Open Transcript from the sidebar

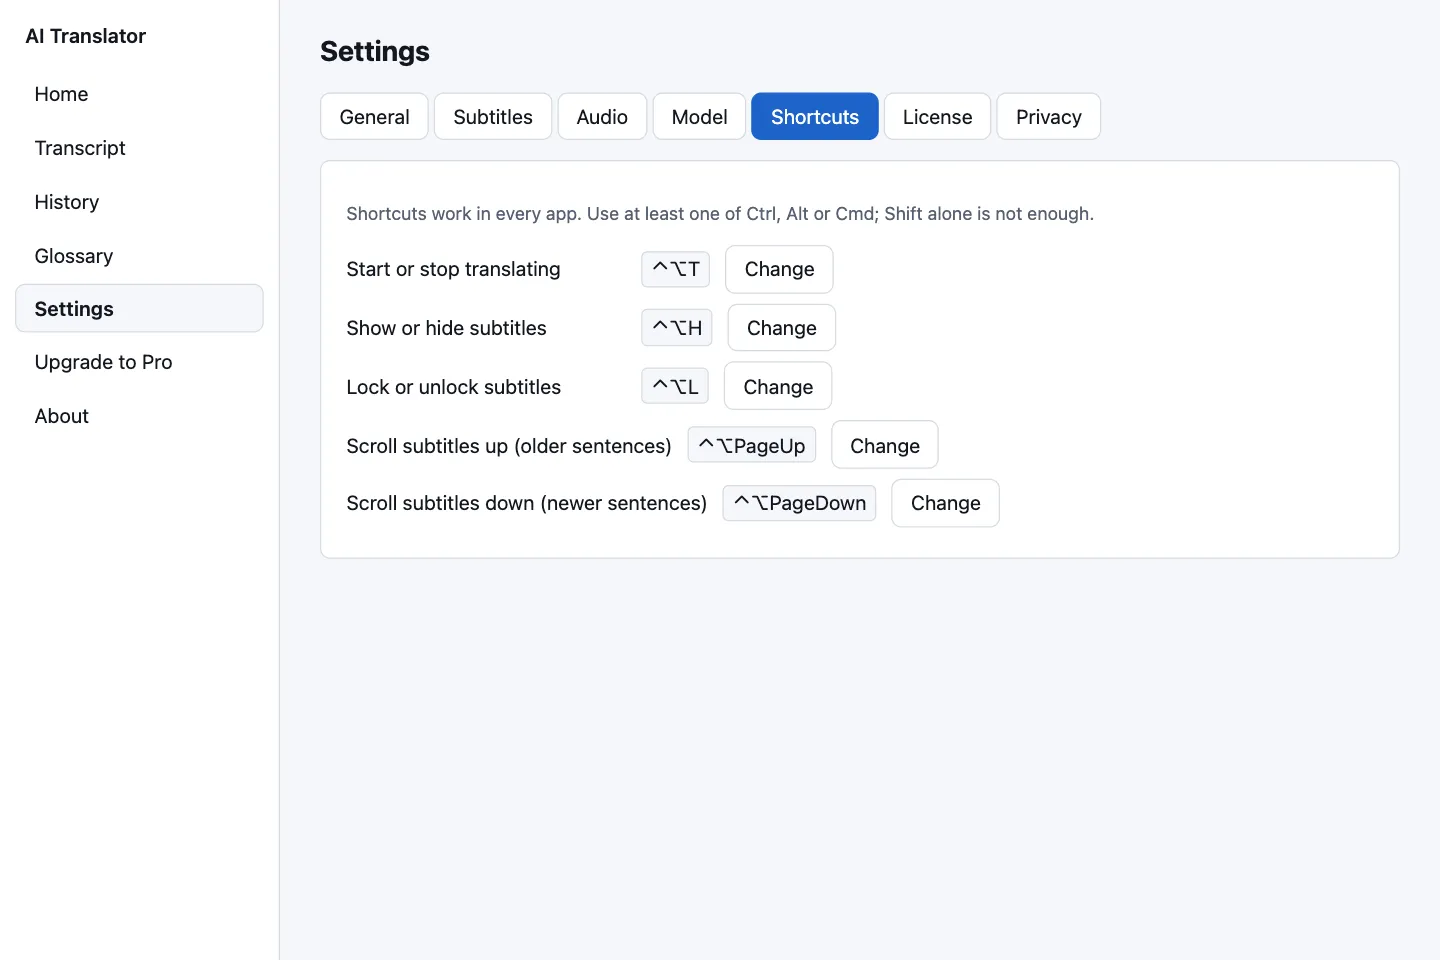pyautogui.click(x=139, y=148)
